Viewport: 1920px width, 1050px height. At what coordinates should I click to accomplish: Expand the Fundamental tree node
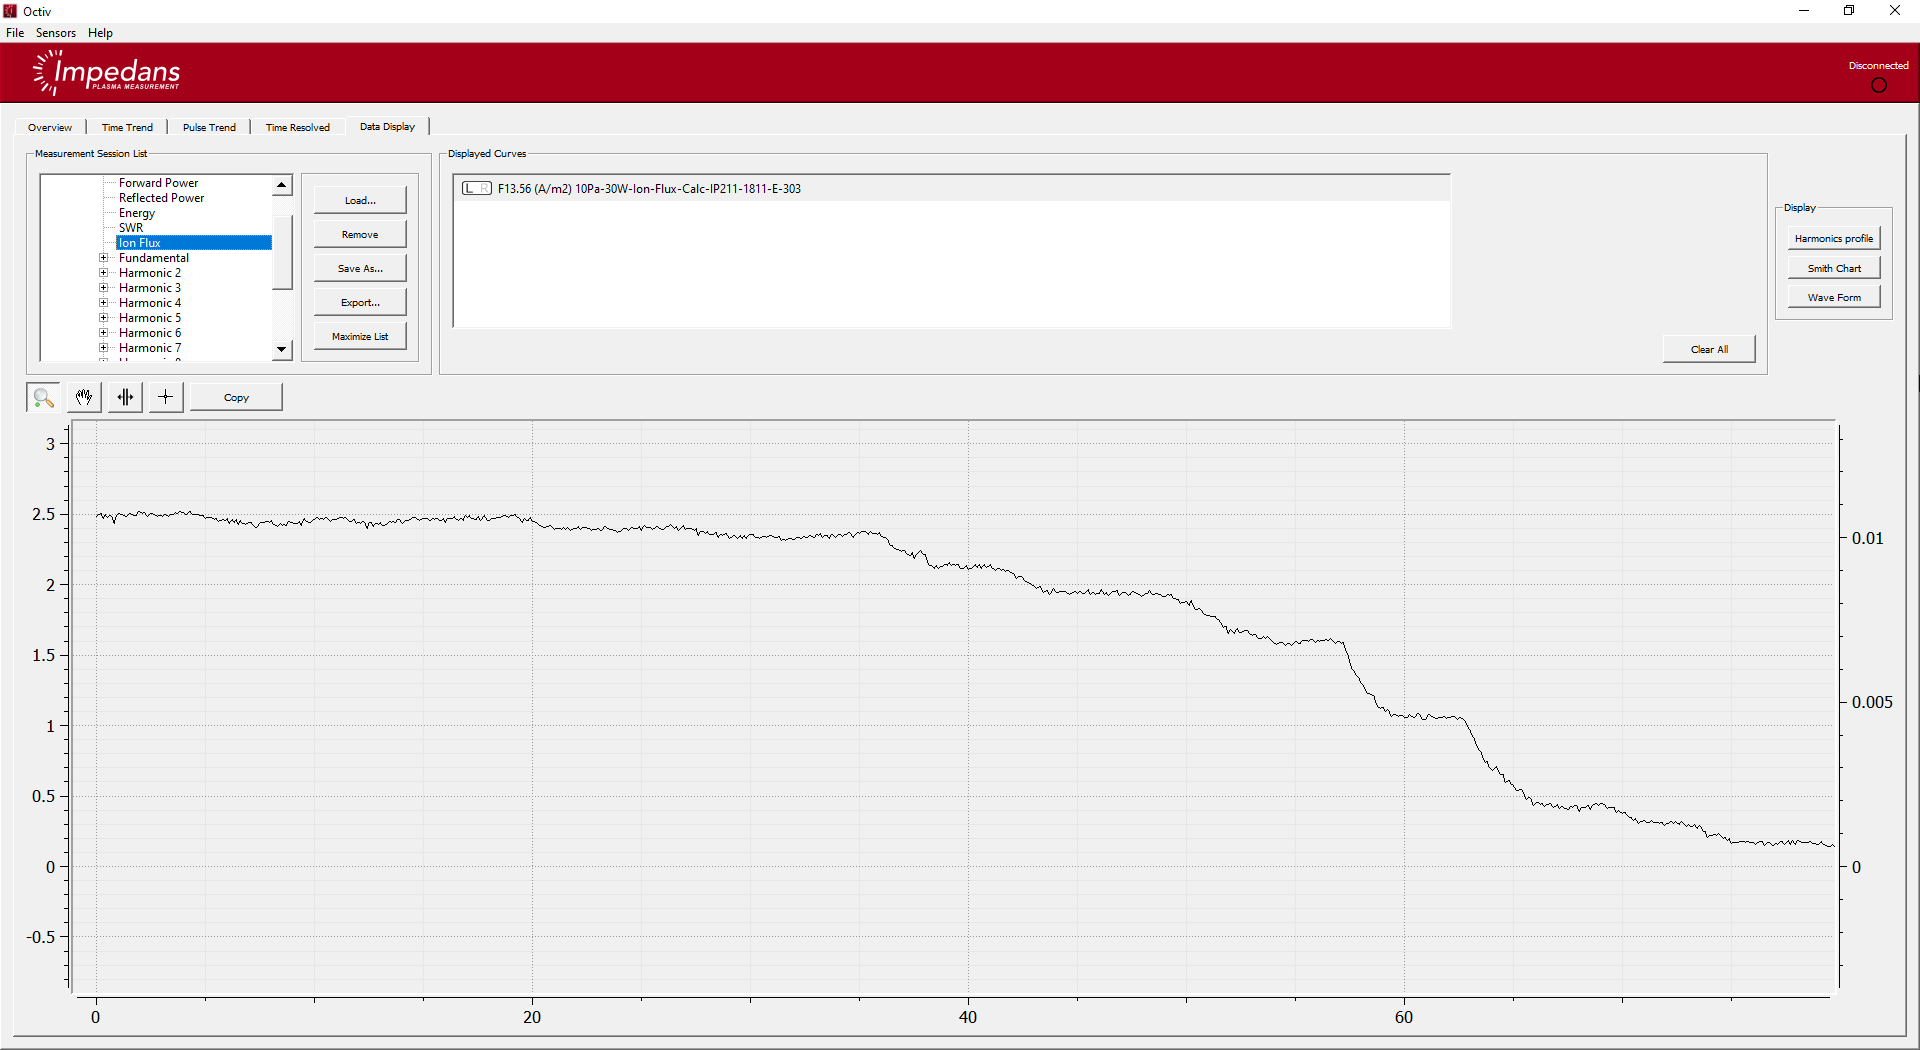pos(103,258)
